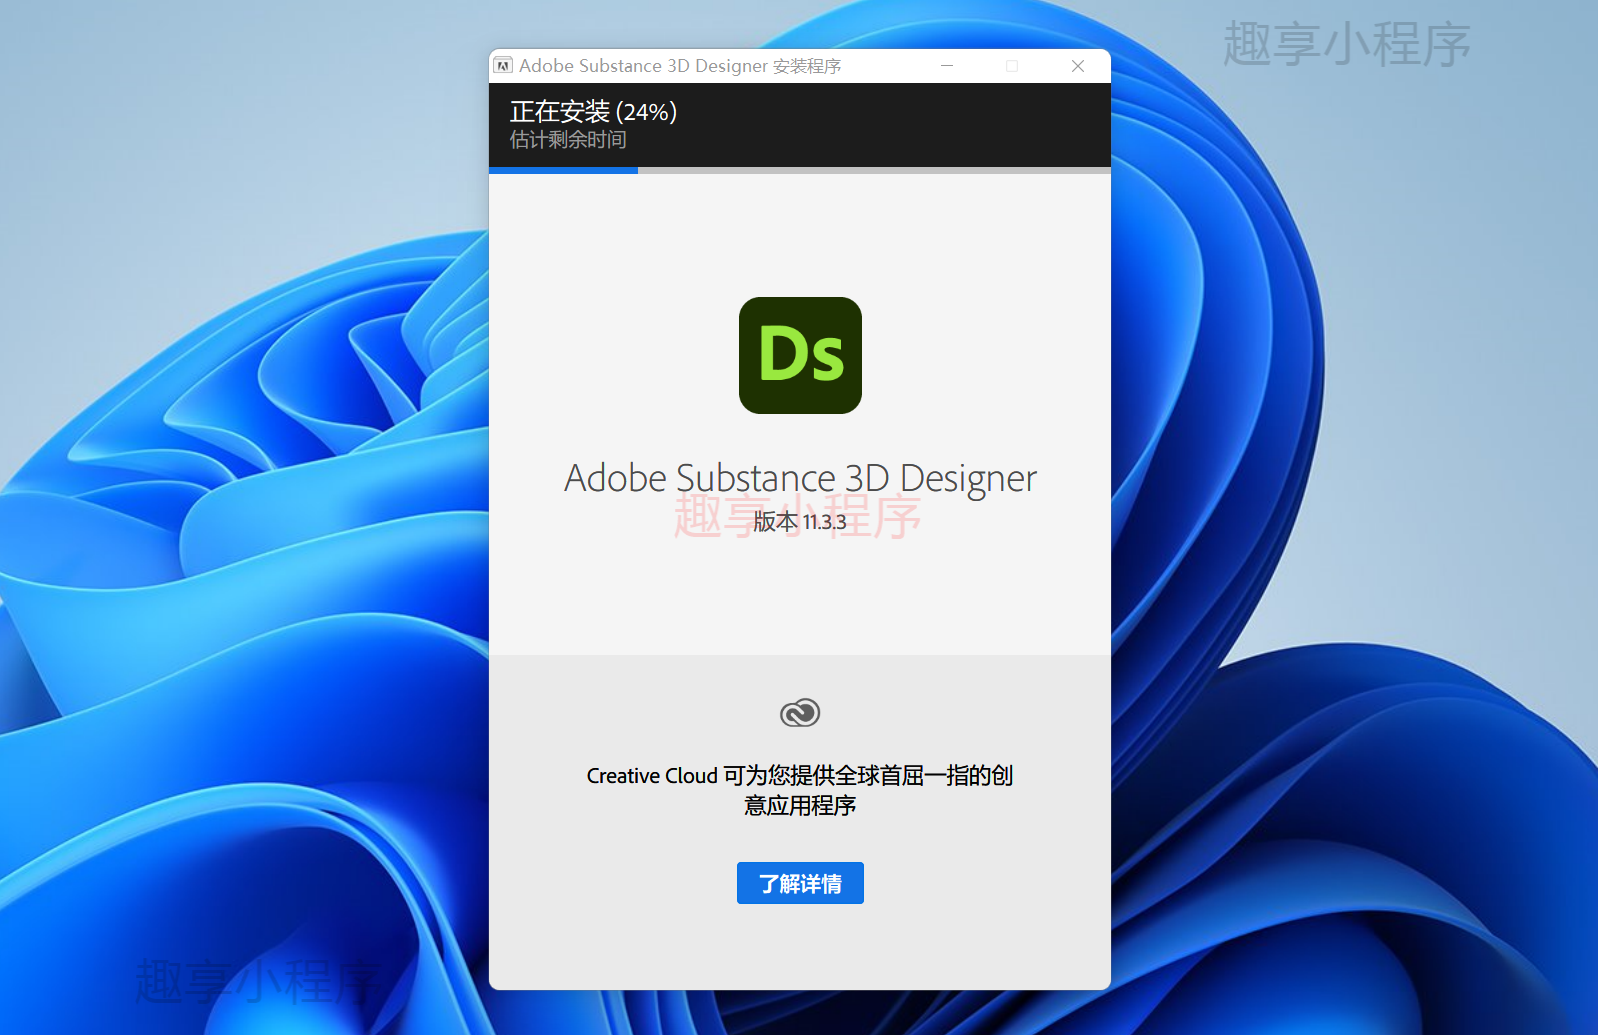Click the Creative Cloud logo icon
This screenshot has width=1598, height=1035.
(x=800, y=713)
